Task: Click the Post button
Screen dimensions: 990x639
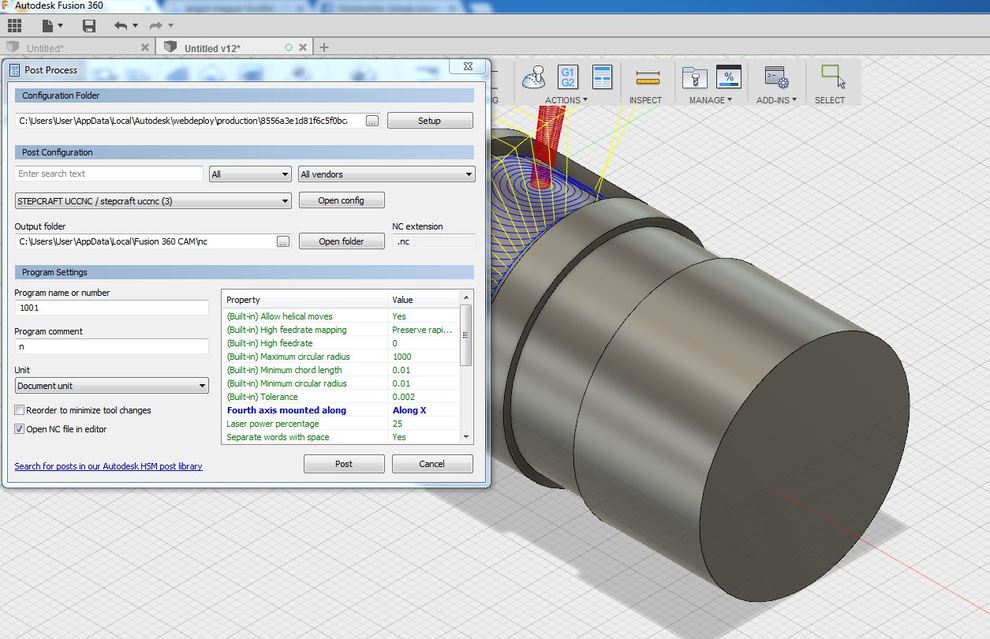Action: (343, 463)
